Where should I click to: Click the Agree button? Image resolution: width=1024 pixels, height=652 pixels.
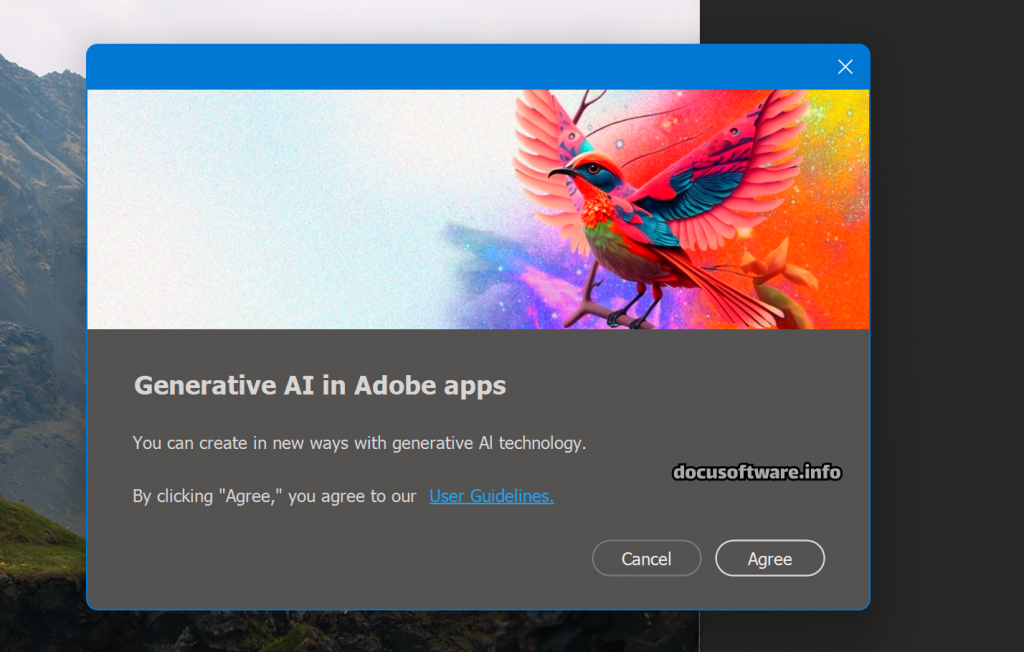[x=769, y=559]
